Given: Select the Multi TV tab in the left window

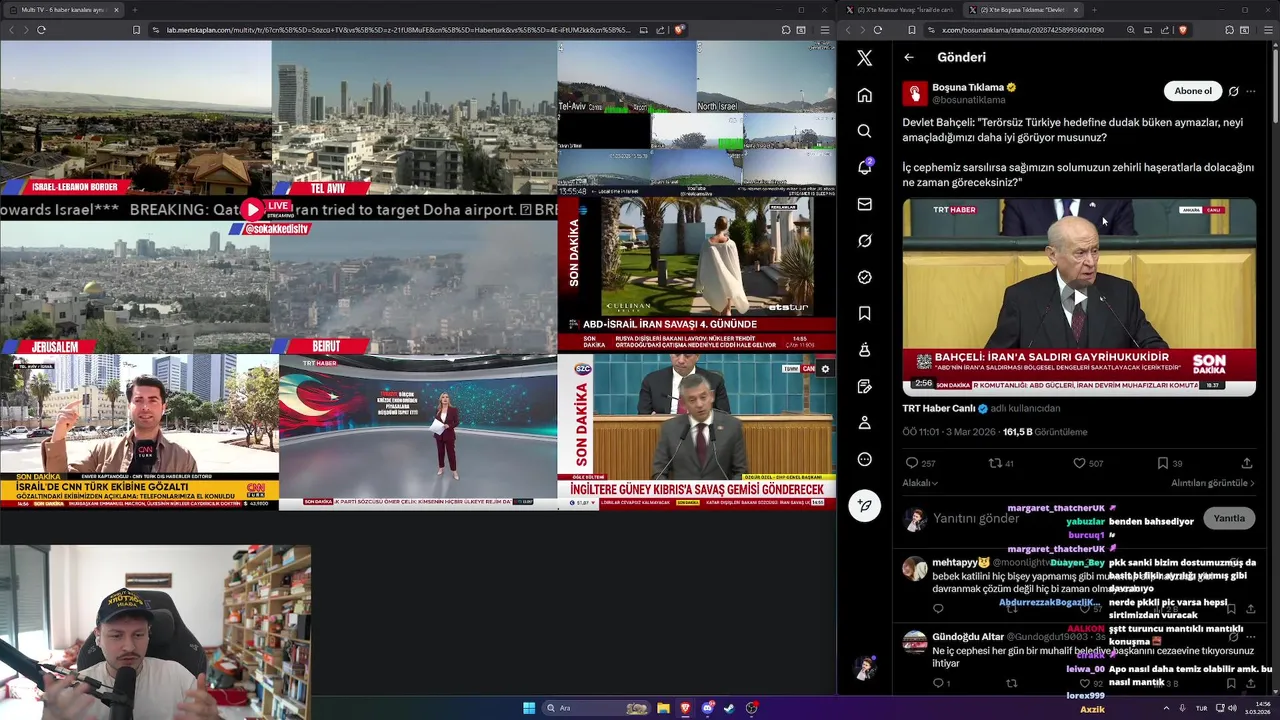Looking at the screenshot, I should tap(63, 10).
